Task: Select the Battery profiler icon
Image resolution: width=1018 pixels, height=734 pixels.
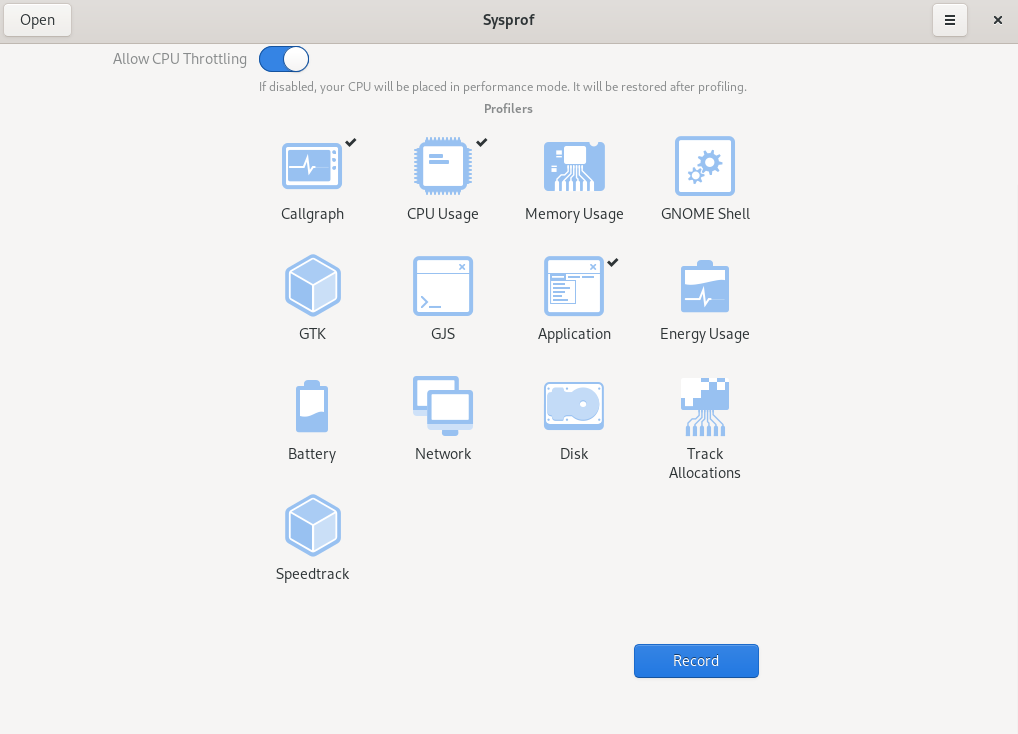Action: pyautogui.click(x=312, y=406)
